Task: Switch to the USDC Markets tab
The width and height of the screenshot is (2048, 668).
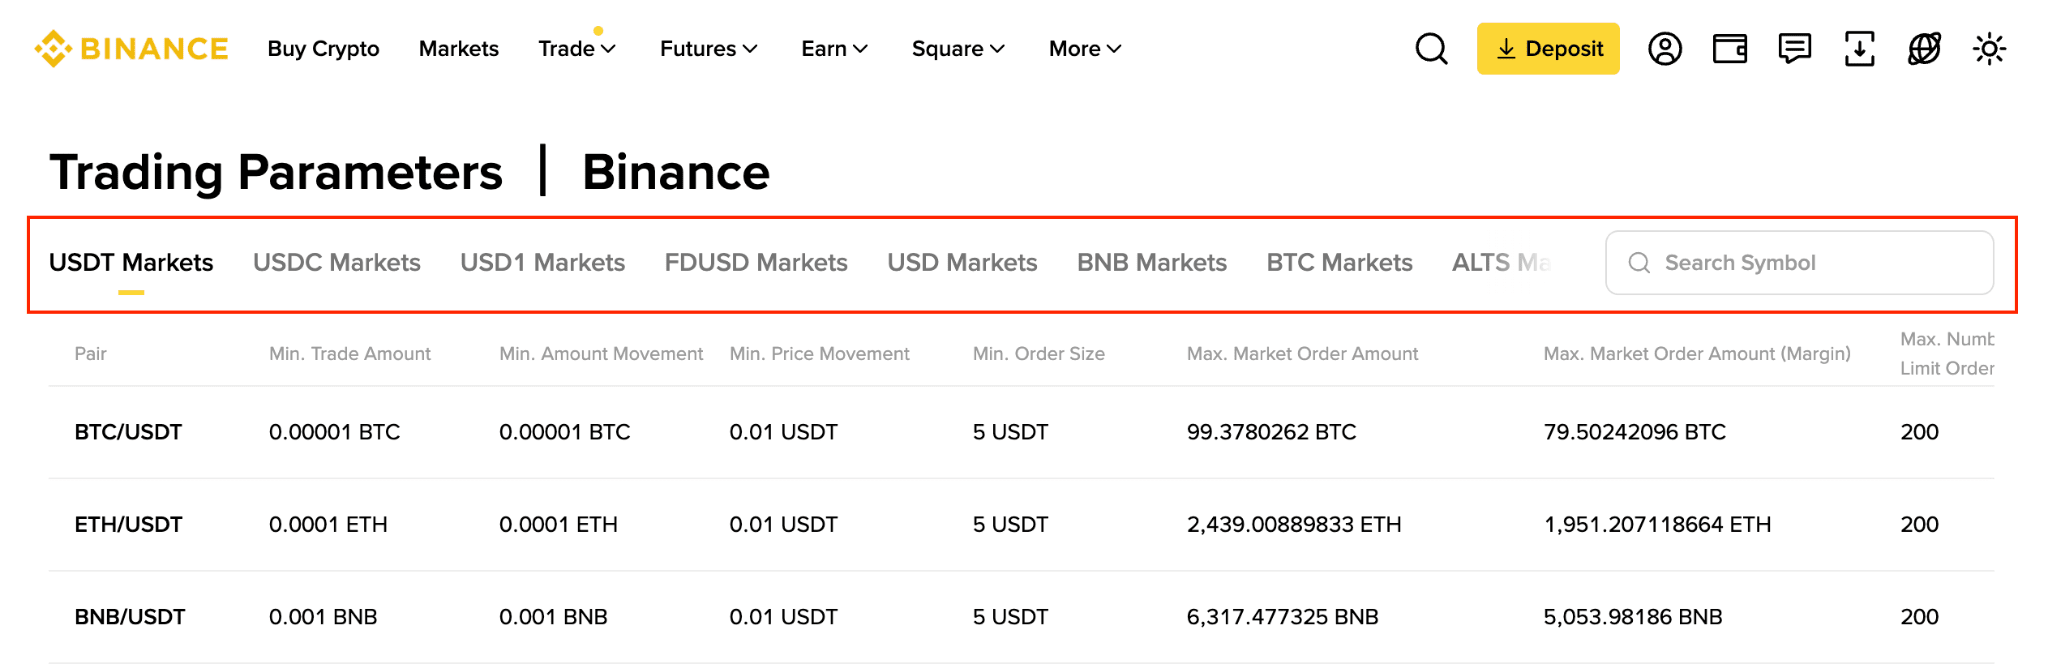Action: [x=336, y=263]
